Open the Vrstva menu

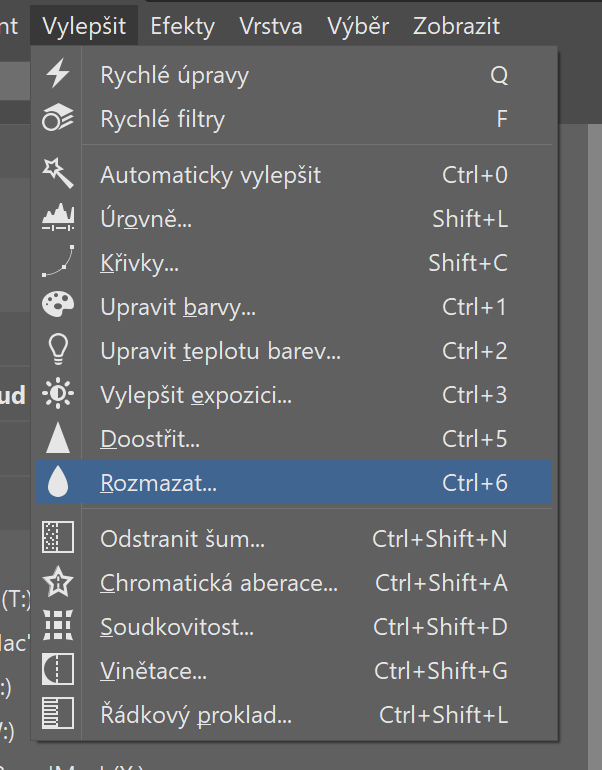270,26
